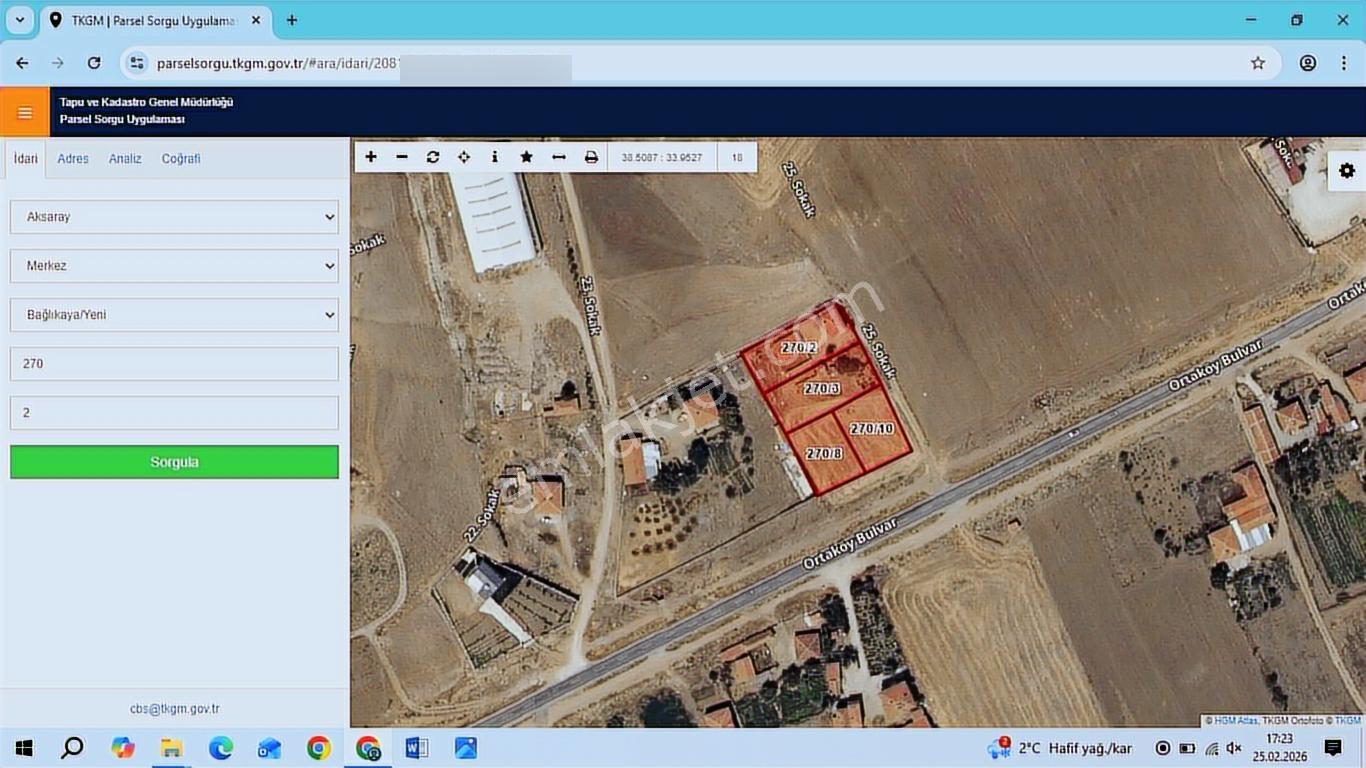Viewport: 1366px width, 768px height.
Task: Click the address bar URL
Action: 280,63
